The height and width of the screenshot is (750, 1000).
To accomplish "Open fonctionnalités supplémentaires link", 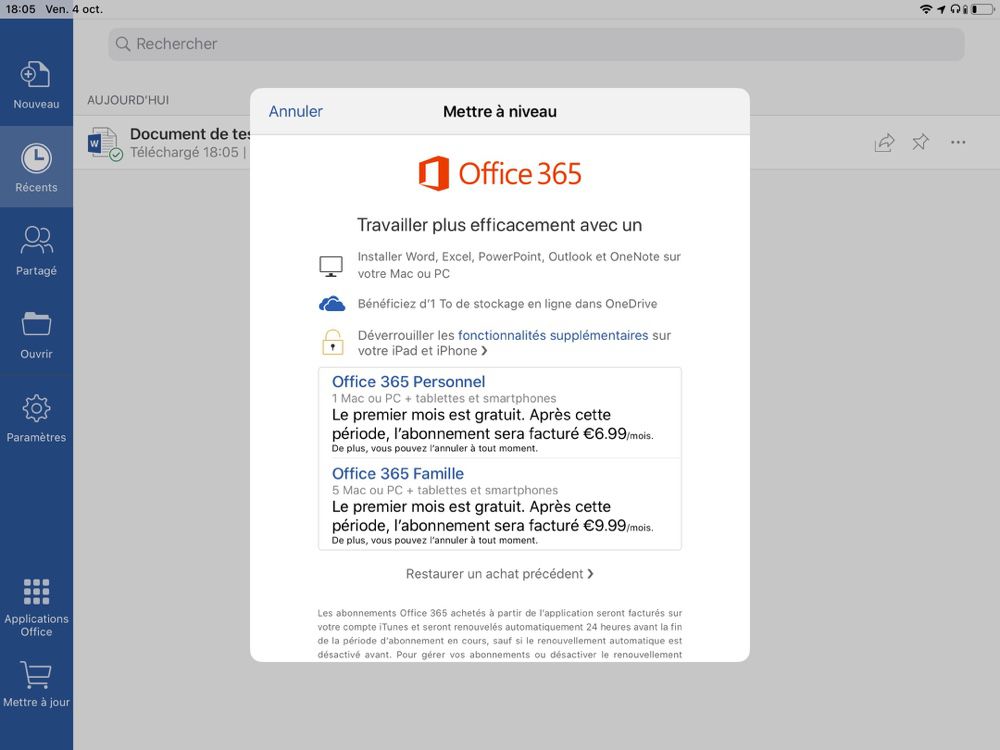I will pos(553,335).
